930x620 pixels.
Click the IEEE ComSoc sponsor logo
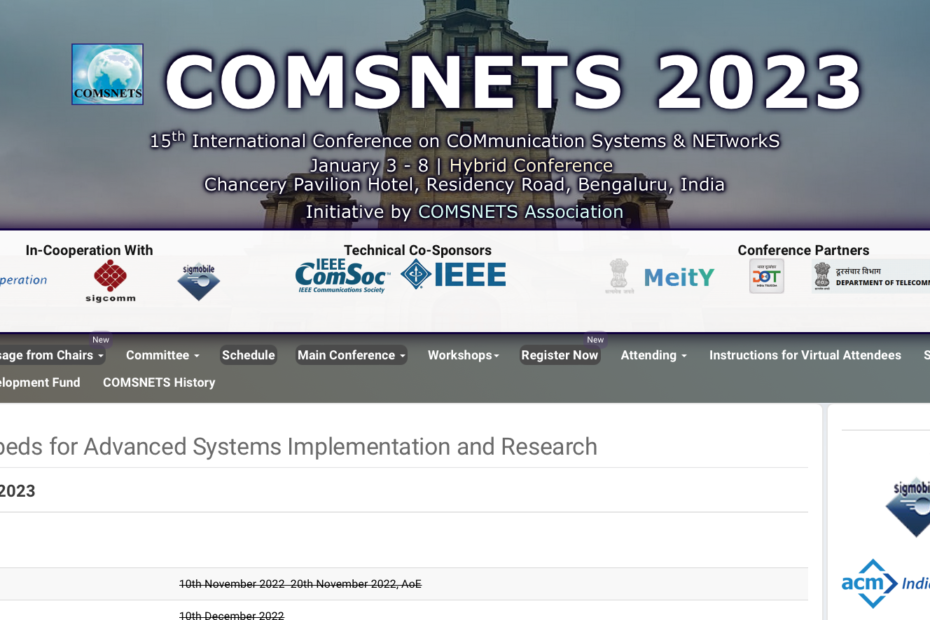click(343, 276)
